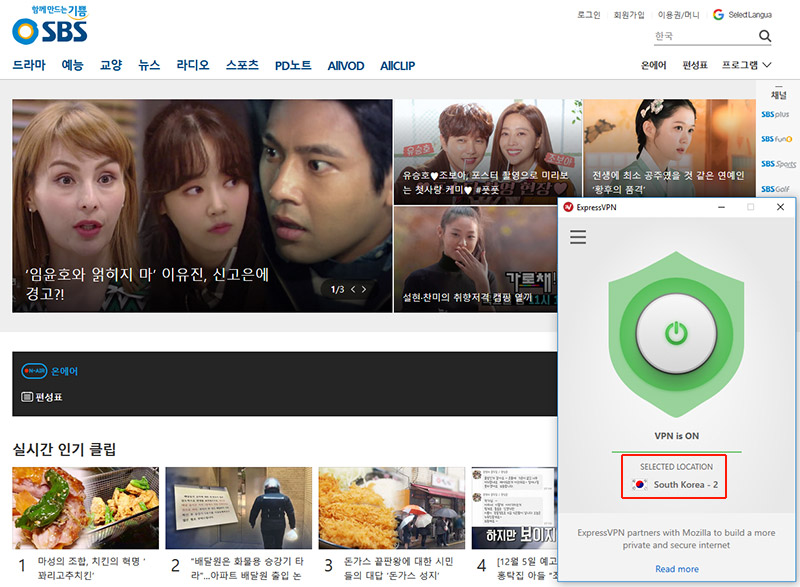This screenshot has width=800, height=587.
Task: Open popular clip 4 thumbnail
Action: pyautogui.click(x=514, y=508)
